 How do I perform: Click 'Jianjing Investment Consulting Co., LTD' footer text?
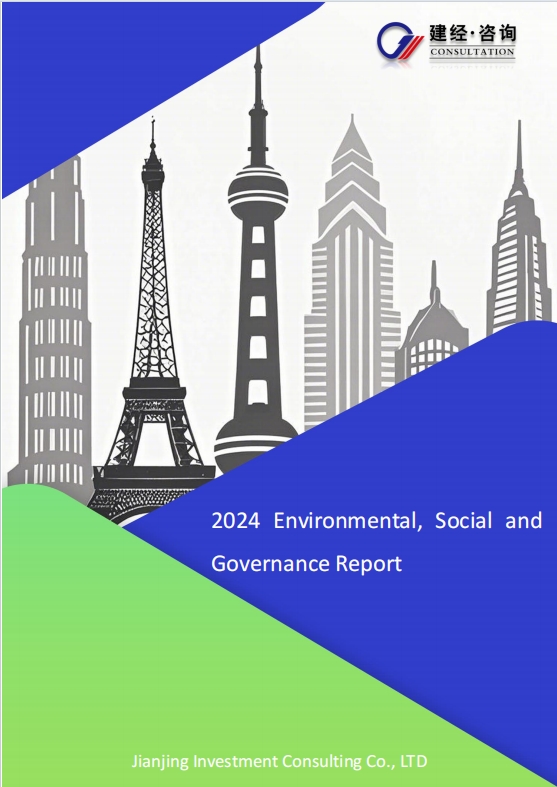tap(279, 761)
